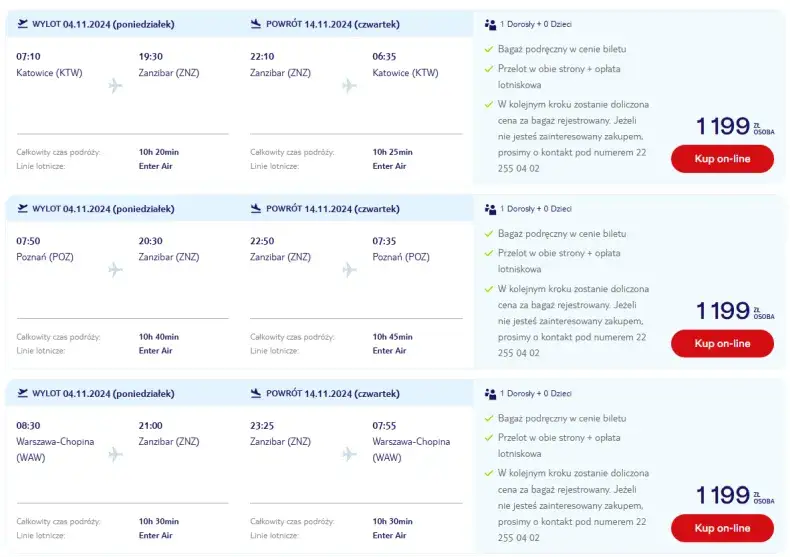This screenshot has width=790, height=557.
Task: Click return plane icon in Warszawa header
Action: tap(256, 393)
